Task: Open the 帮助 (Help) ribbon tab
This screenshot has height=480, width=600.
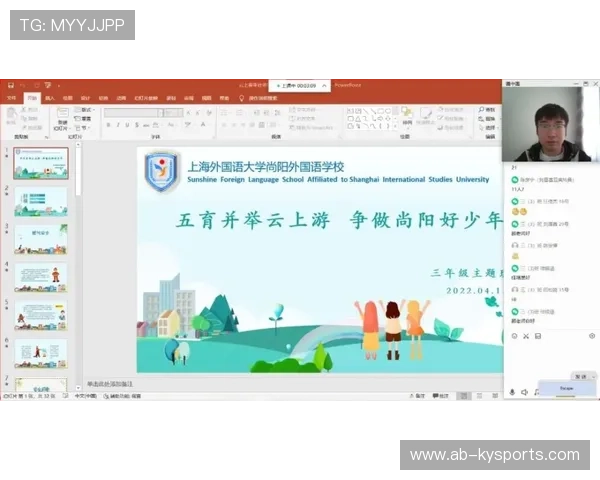Action: click(x=224, y=98)
